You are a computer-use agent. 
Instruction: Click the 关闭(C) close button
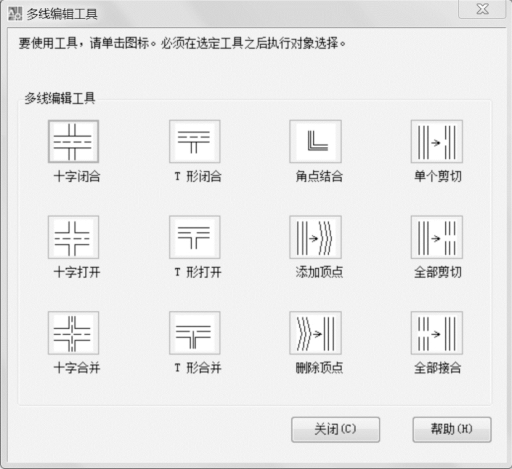(335, 430)
